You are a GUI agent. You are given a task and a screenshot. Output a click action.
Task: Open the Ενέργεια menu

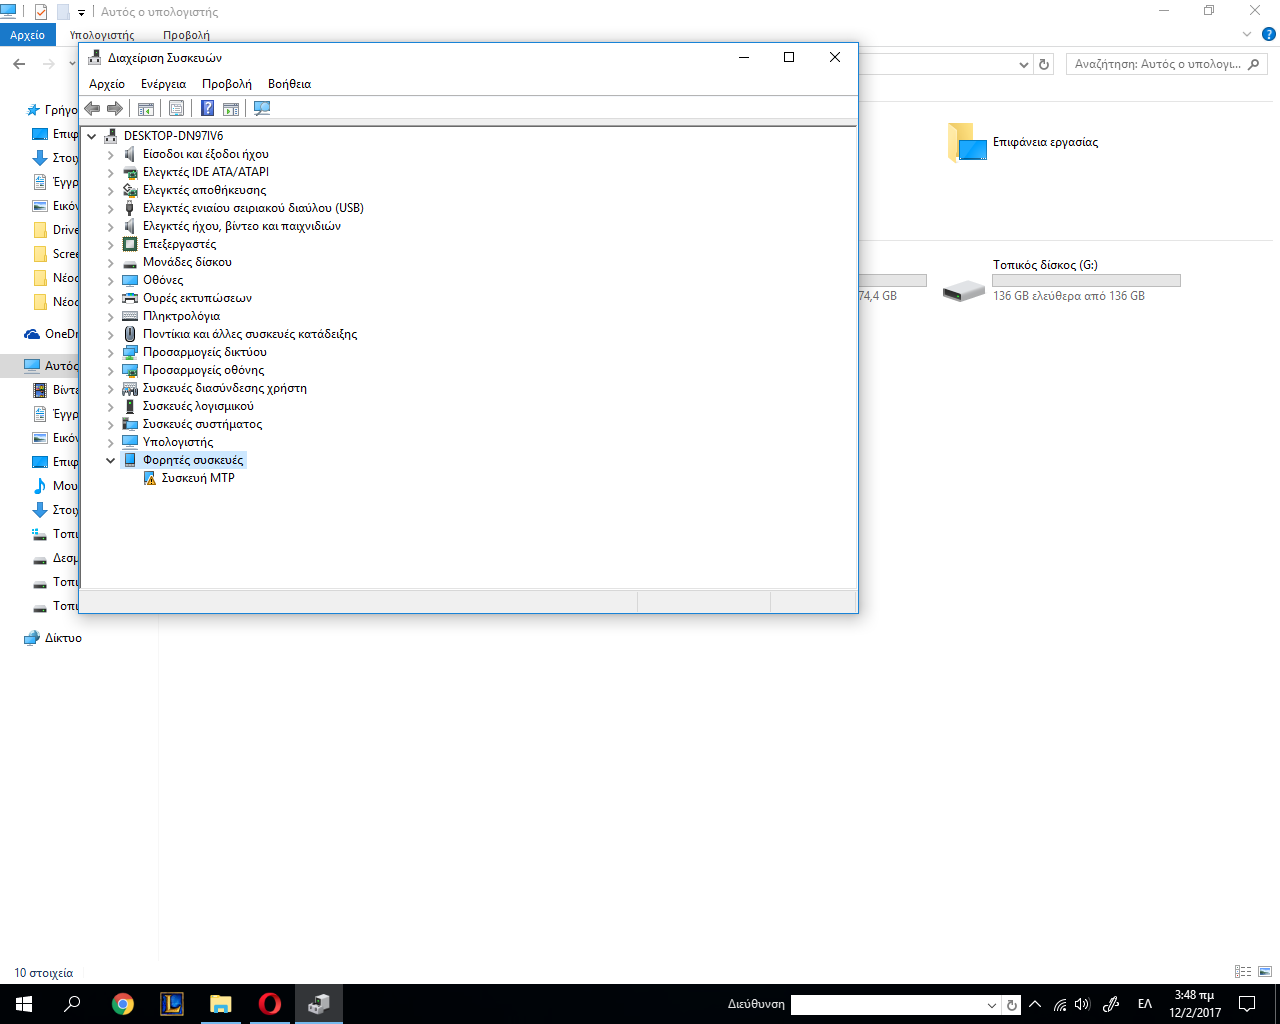point(163,84)
